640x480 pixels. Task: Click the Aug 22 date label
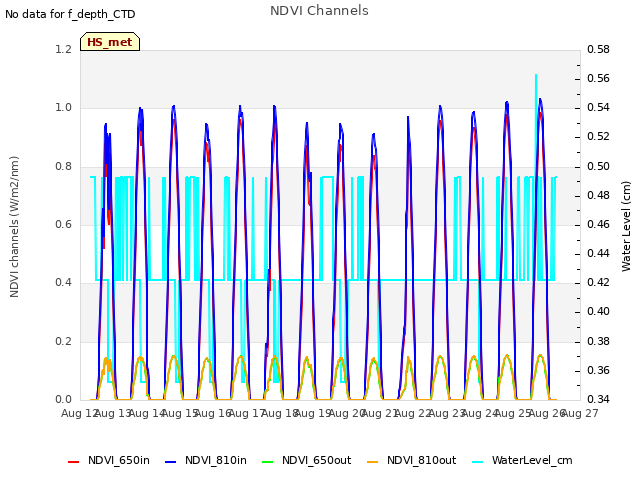point(413,414)
